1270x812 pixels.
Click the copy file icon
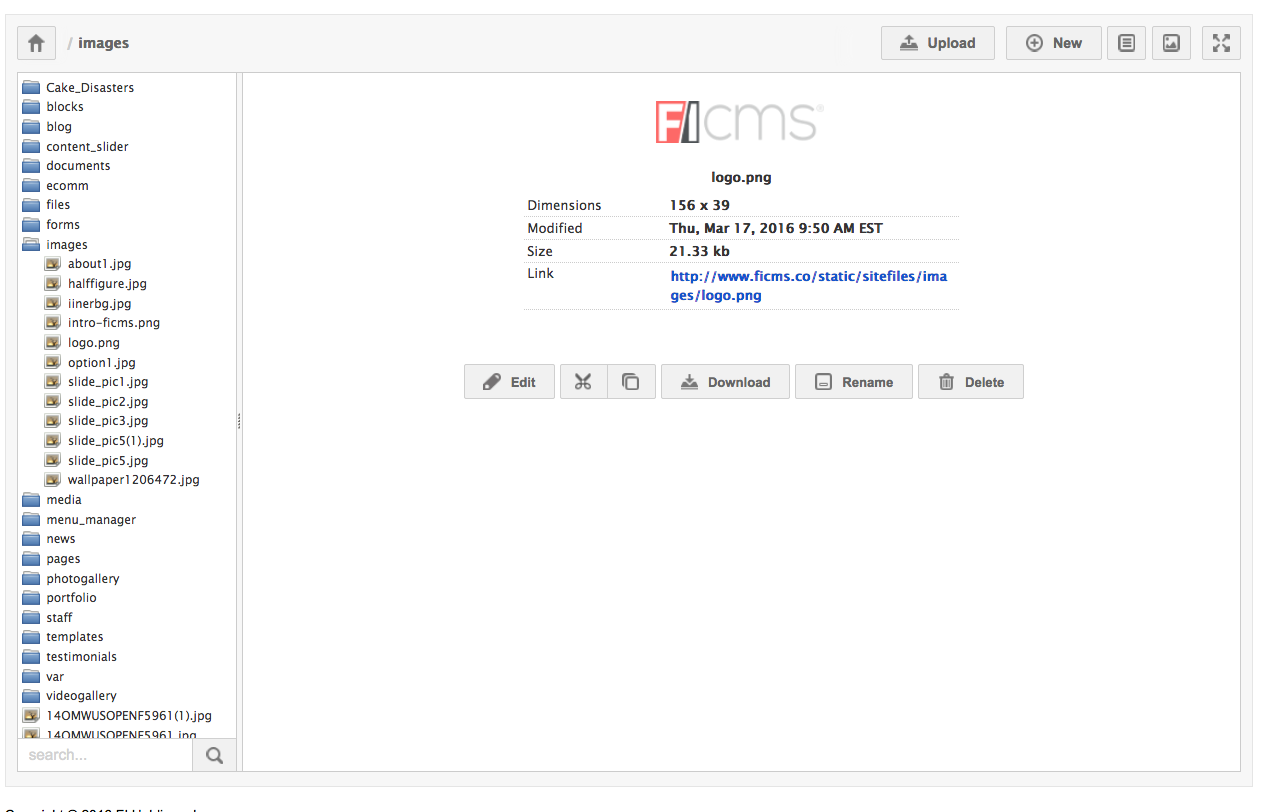point(631,382)
